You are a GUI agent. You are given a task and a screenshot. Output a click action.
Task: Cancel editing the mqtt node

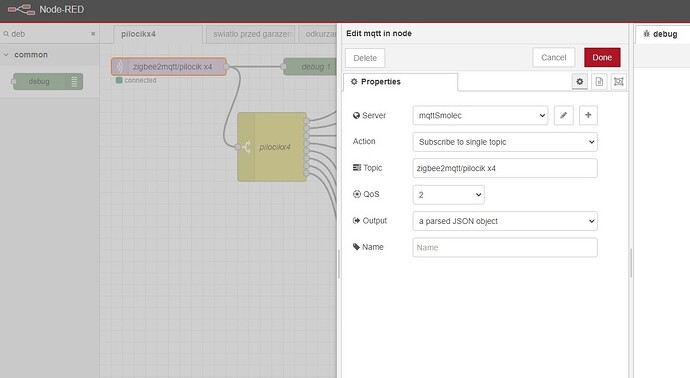pos(554,58)
